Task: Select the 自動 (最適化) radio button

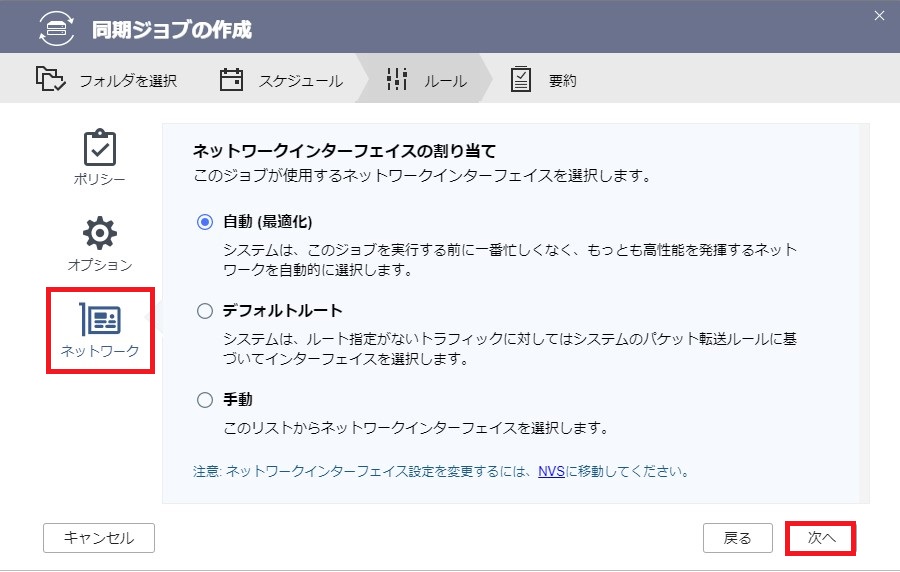Action: pyautogui.click(x=205, y=222)
